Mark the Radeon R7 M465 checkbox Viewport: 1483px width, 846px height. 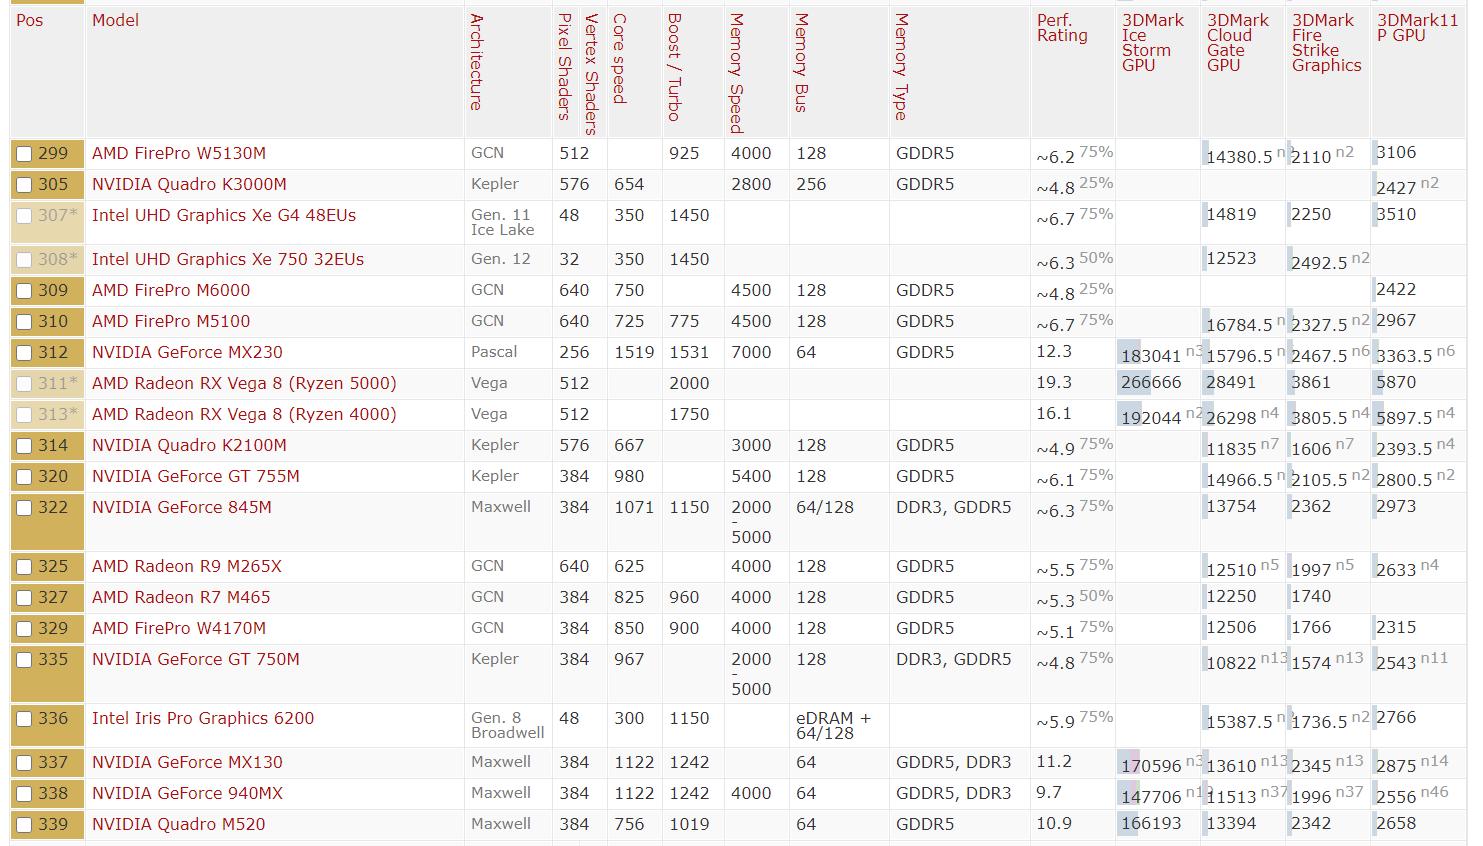point(24,598)
